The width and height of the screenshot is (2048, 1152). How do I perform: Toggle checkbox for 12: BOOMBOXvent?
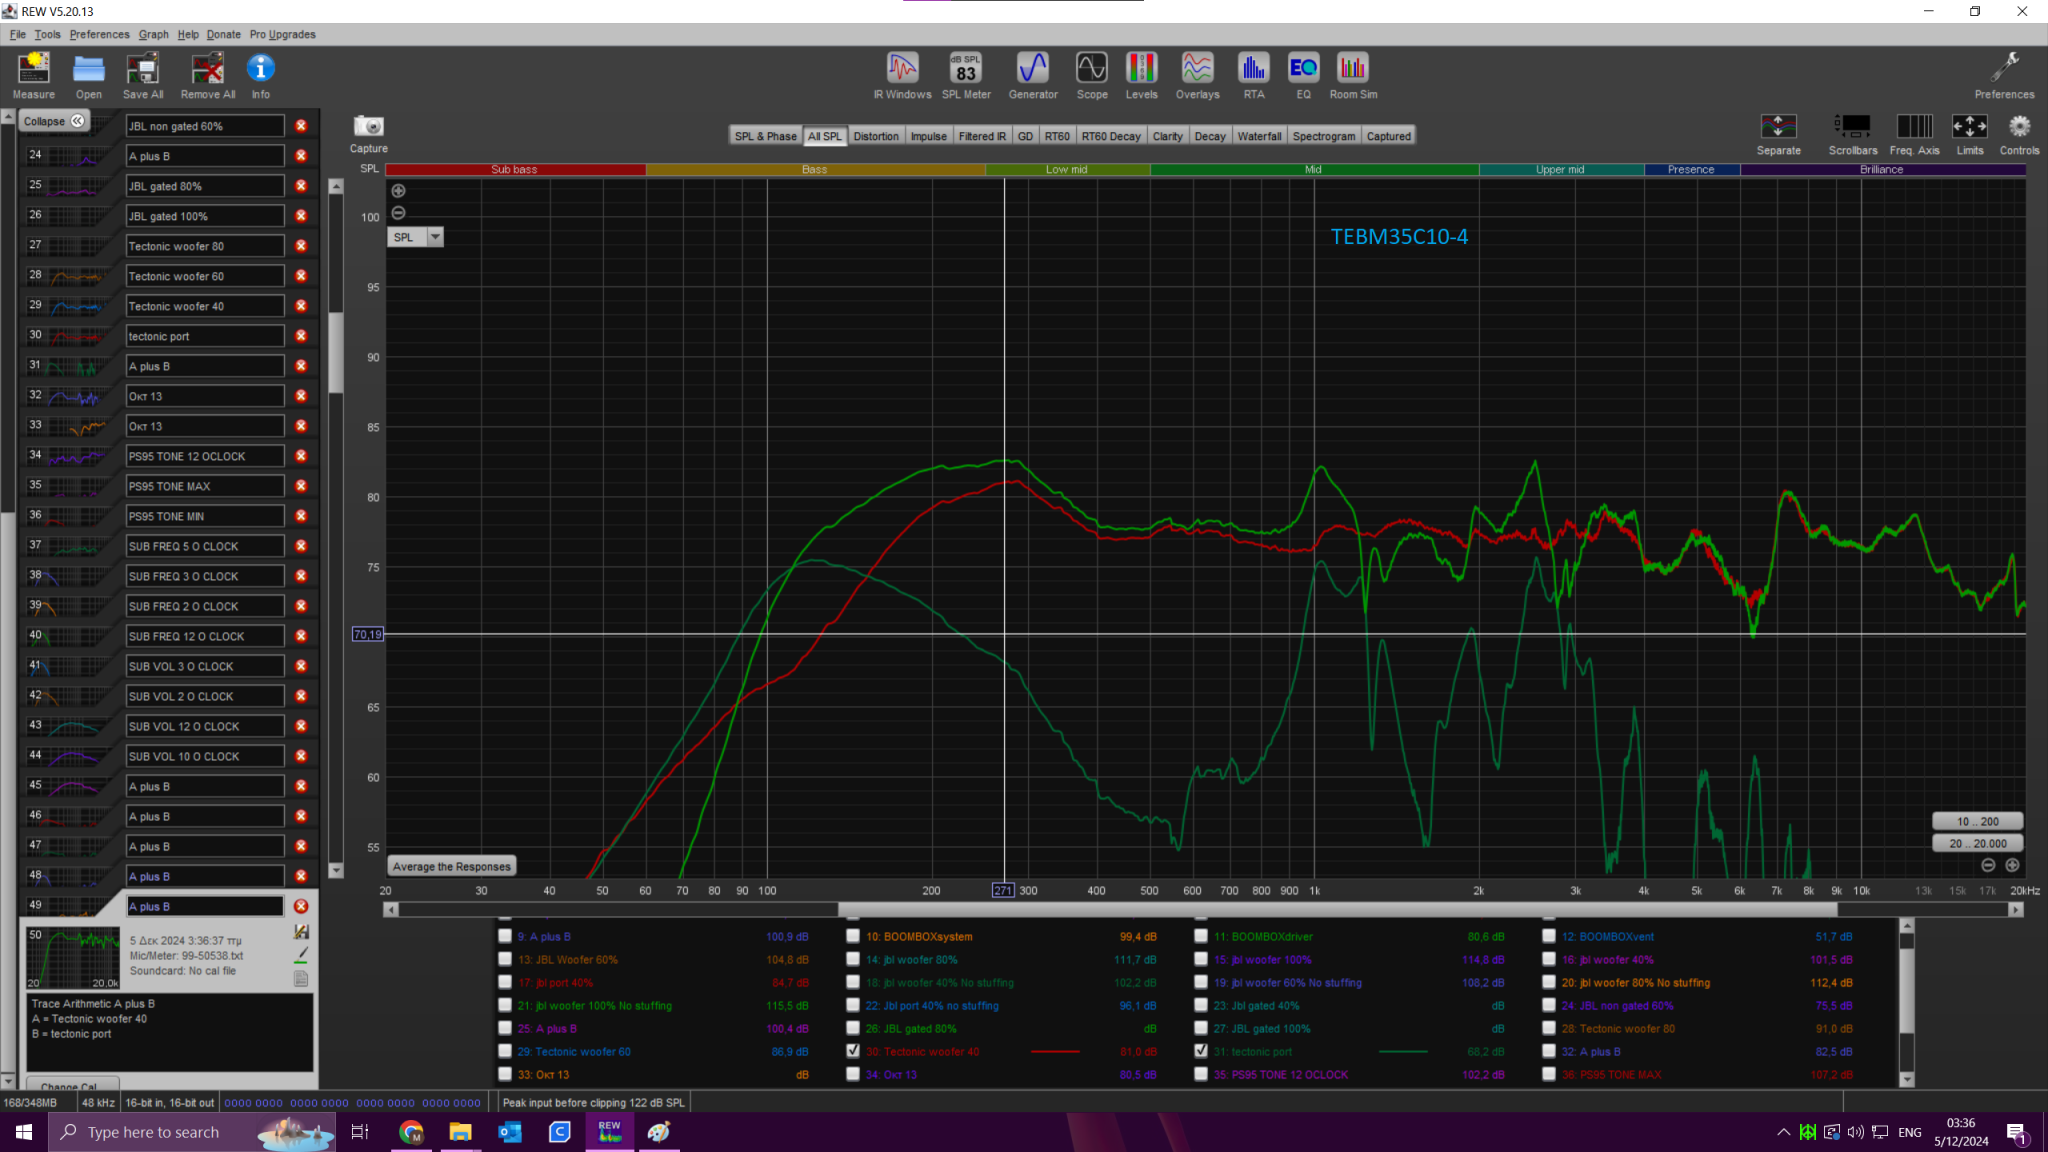(x=1549, y=937)
